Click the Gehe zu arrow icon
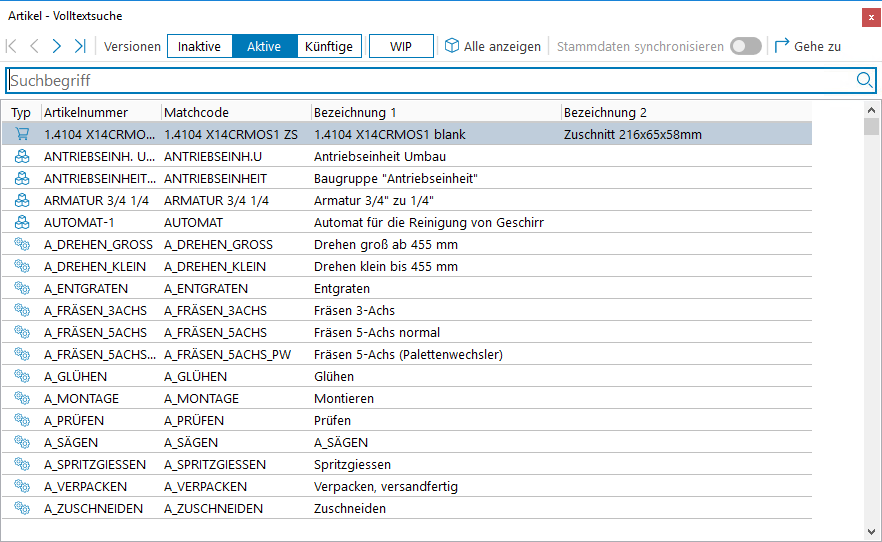 click(x=782, y=46)
